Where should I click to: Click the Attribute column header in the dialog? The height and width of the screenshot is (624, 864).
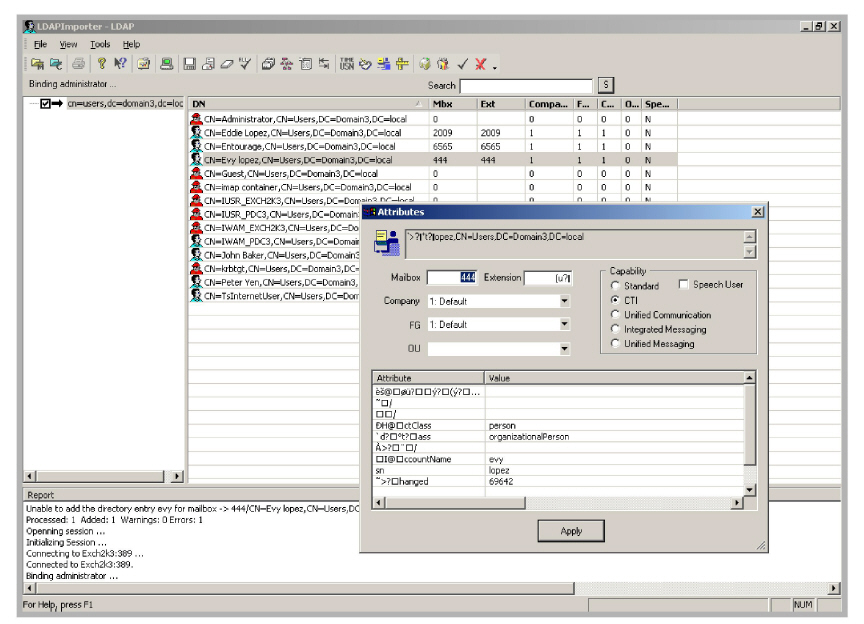tap(429, 378)
